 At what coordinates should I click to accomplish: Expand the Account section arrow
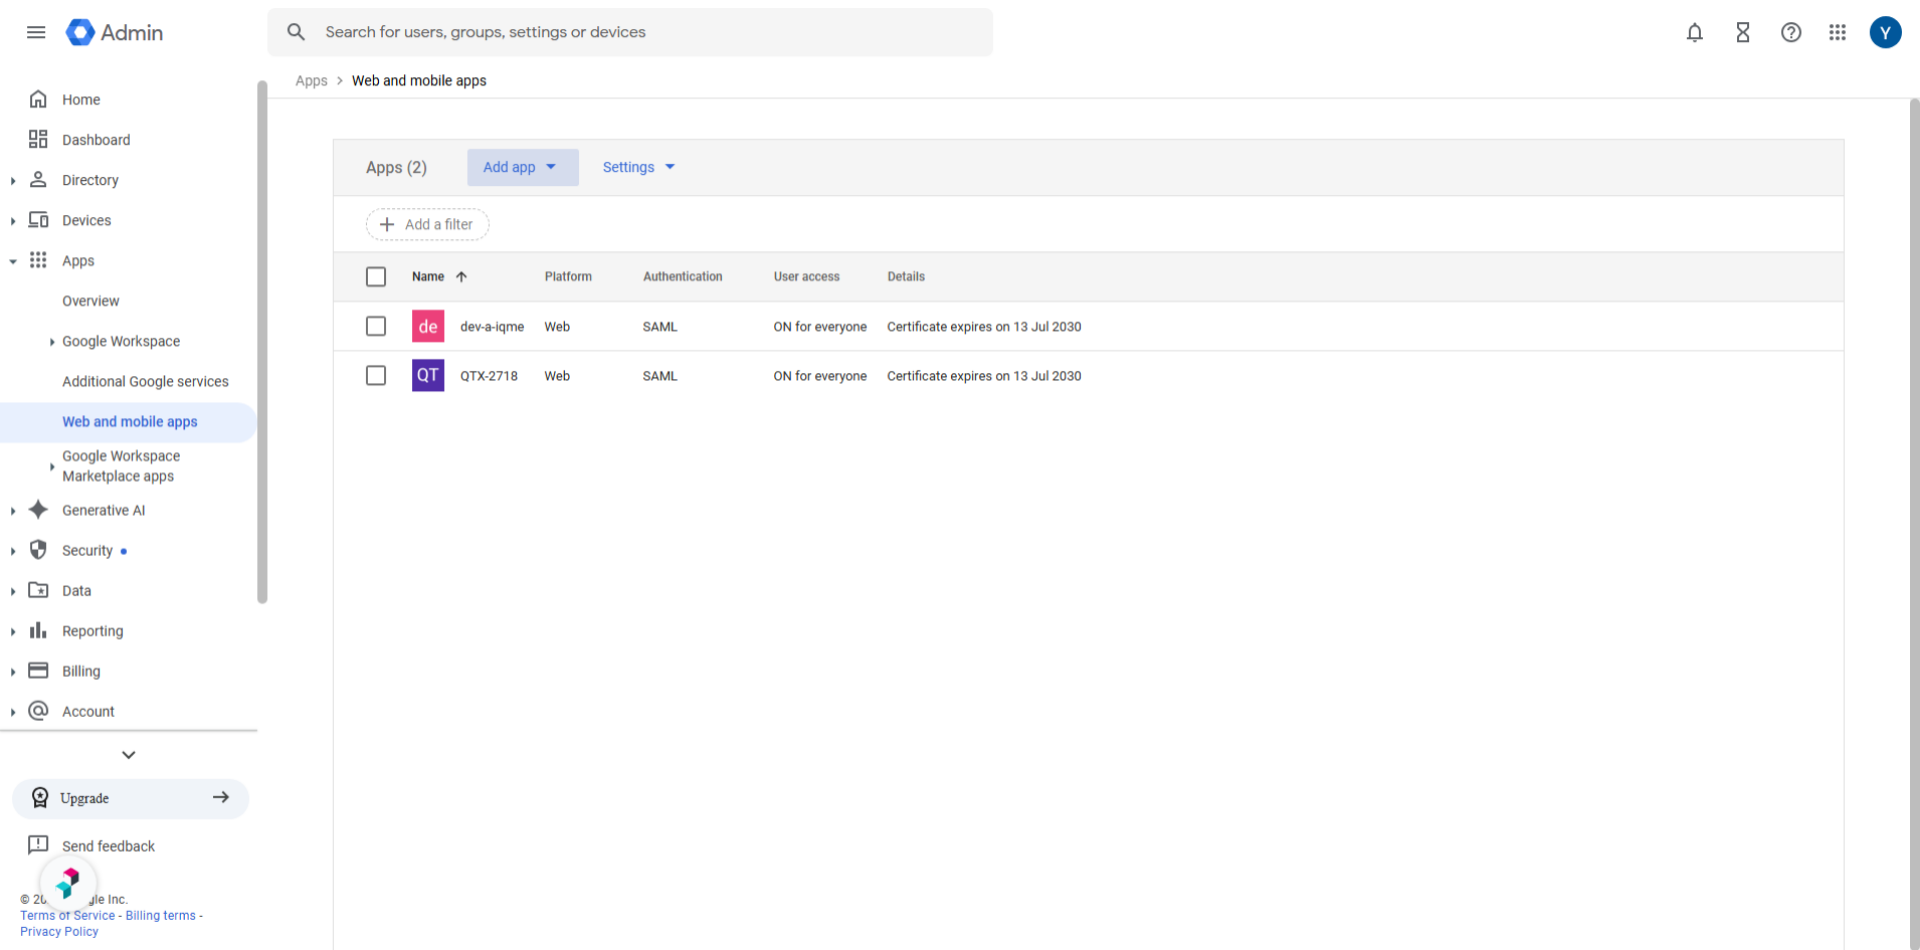(x=13, y=712)
